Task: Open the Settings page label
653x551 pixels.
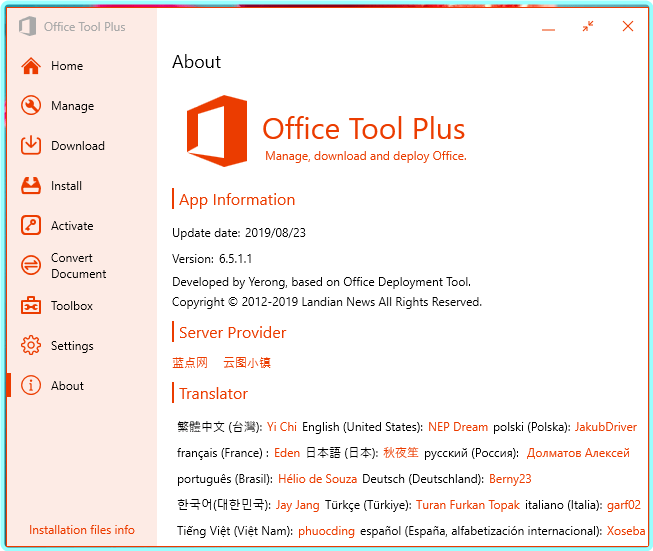Action: [x=72, y=346]
